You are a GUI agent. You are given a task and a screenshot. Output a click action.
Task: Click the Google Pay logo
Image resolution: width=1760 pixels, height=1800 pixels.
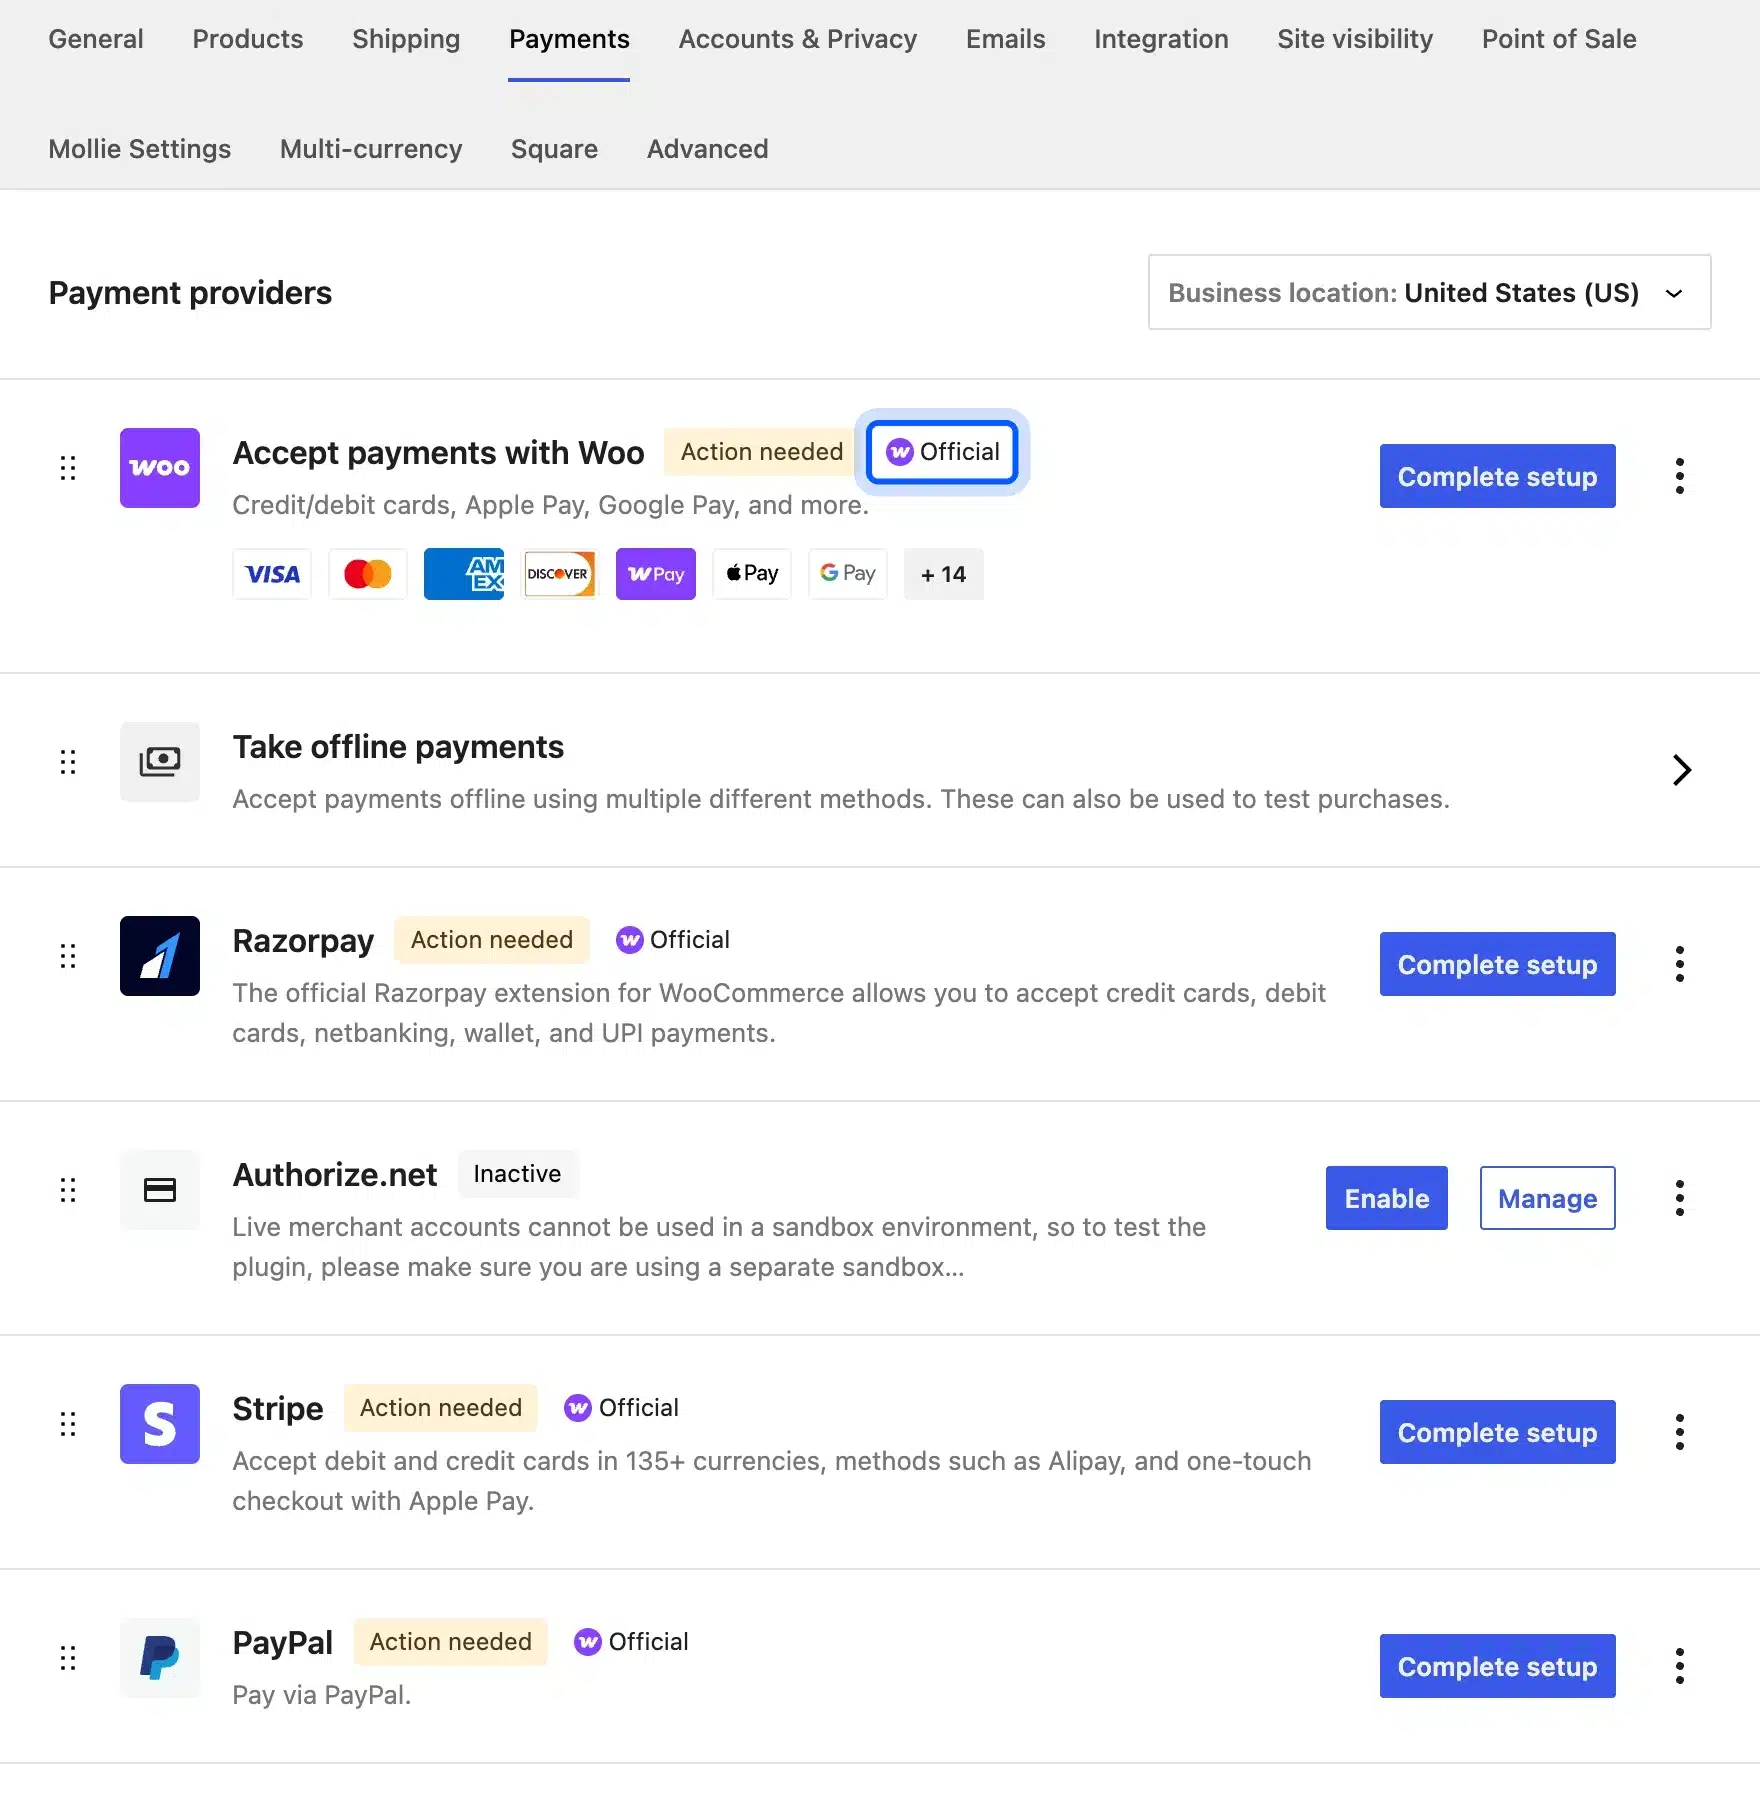coord(848,574)
